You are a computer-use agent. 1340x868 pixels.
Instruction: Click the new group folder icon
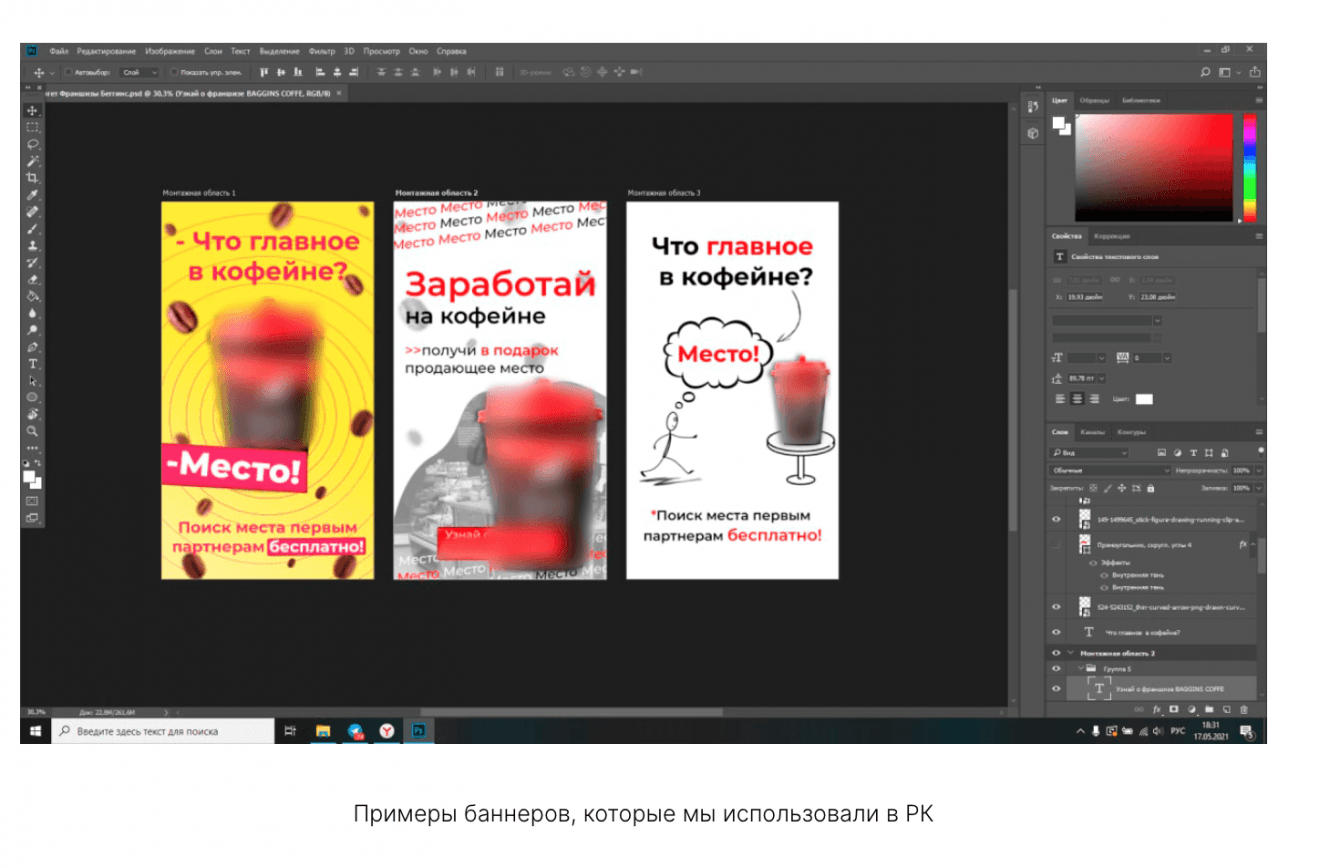click(1209, 710)
